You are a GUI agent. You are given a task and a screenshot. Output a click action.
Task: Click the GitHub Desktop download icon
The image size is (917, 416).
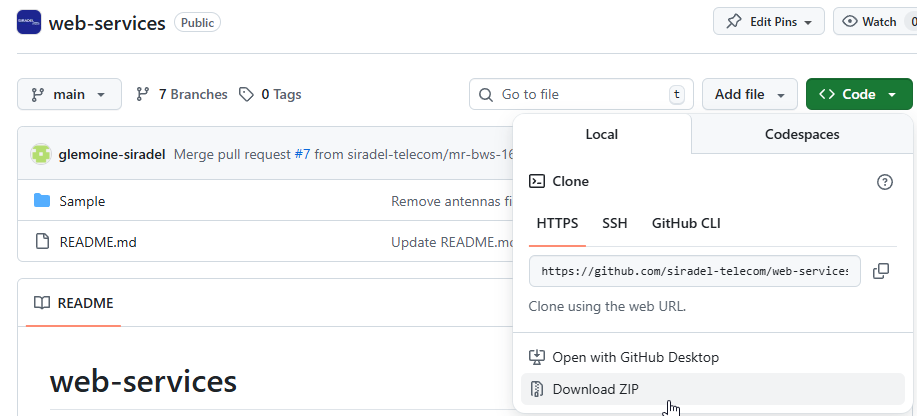[536, 357]
